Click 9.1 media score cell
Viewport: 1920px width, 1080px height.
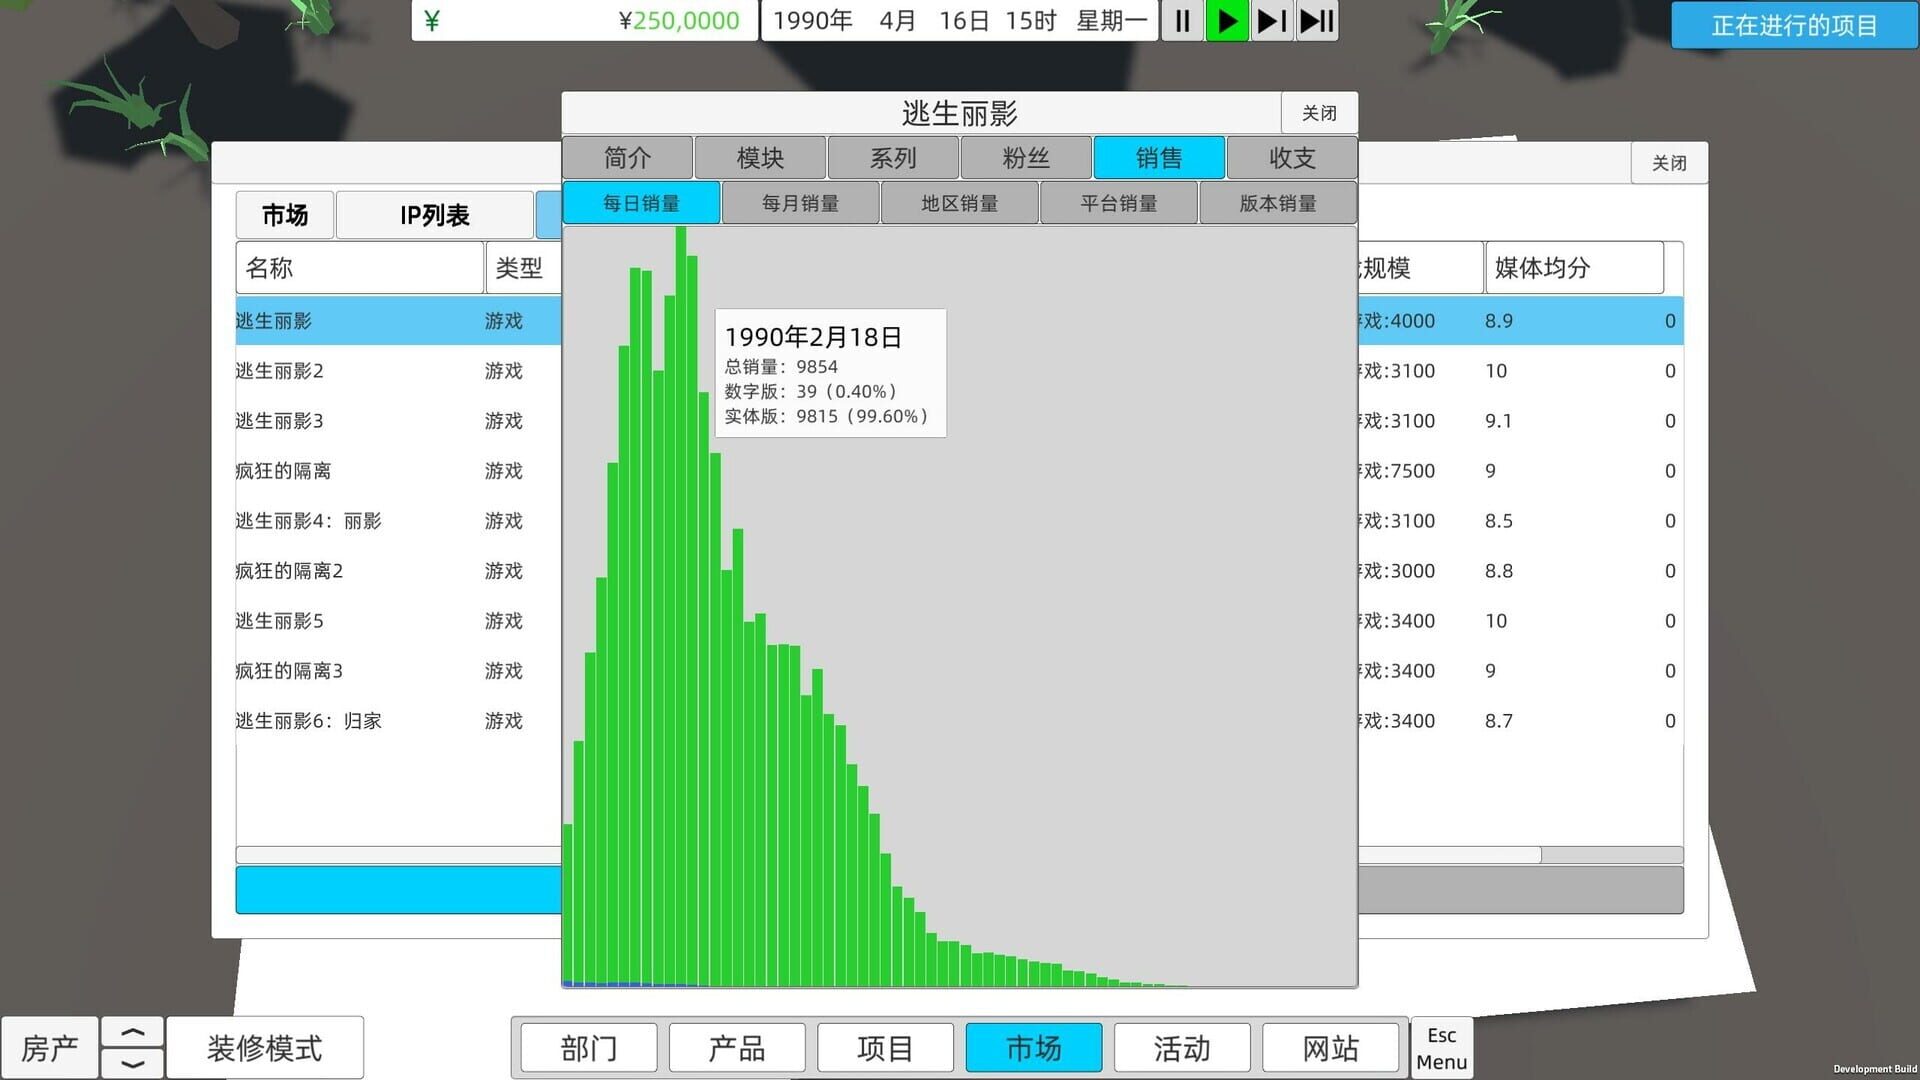1498,421
